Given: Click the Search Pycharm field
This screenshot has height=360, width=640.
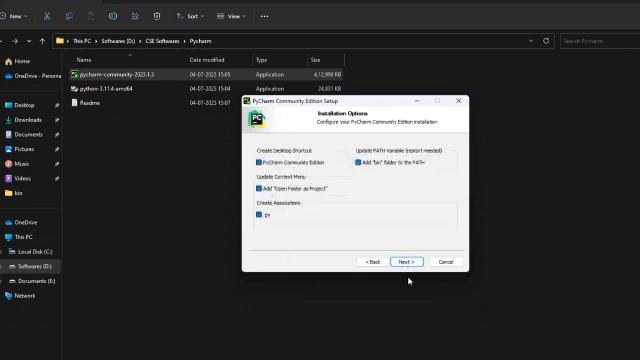Looking at the screenshot, I should [x=600, y=41].
